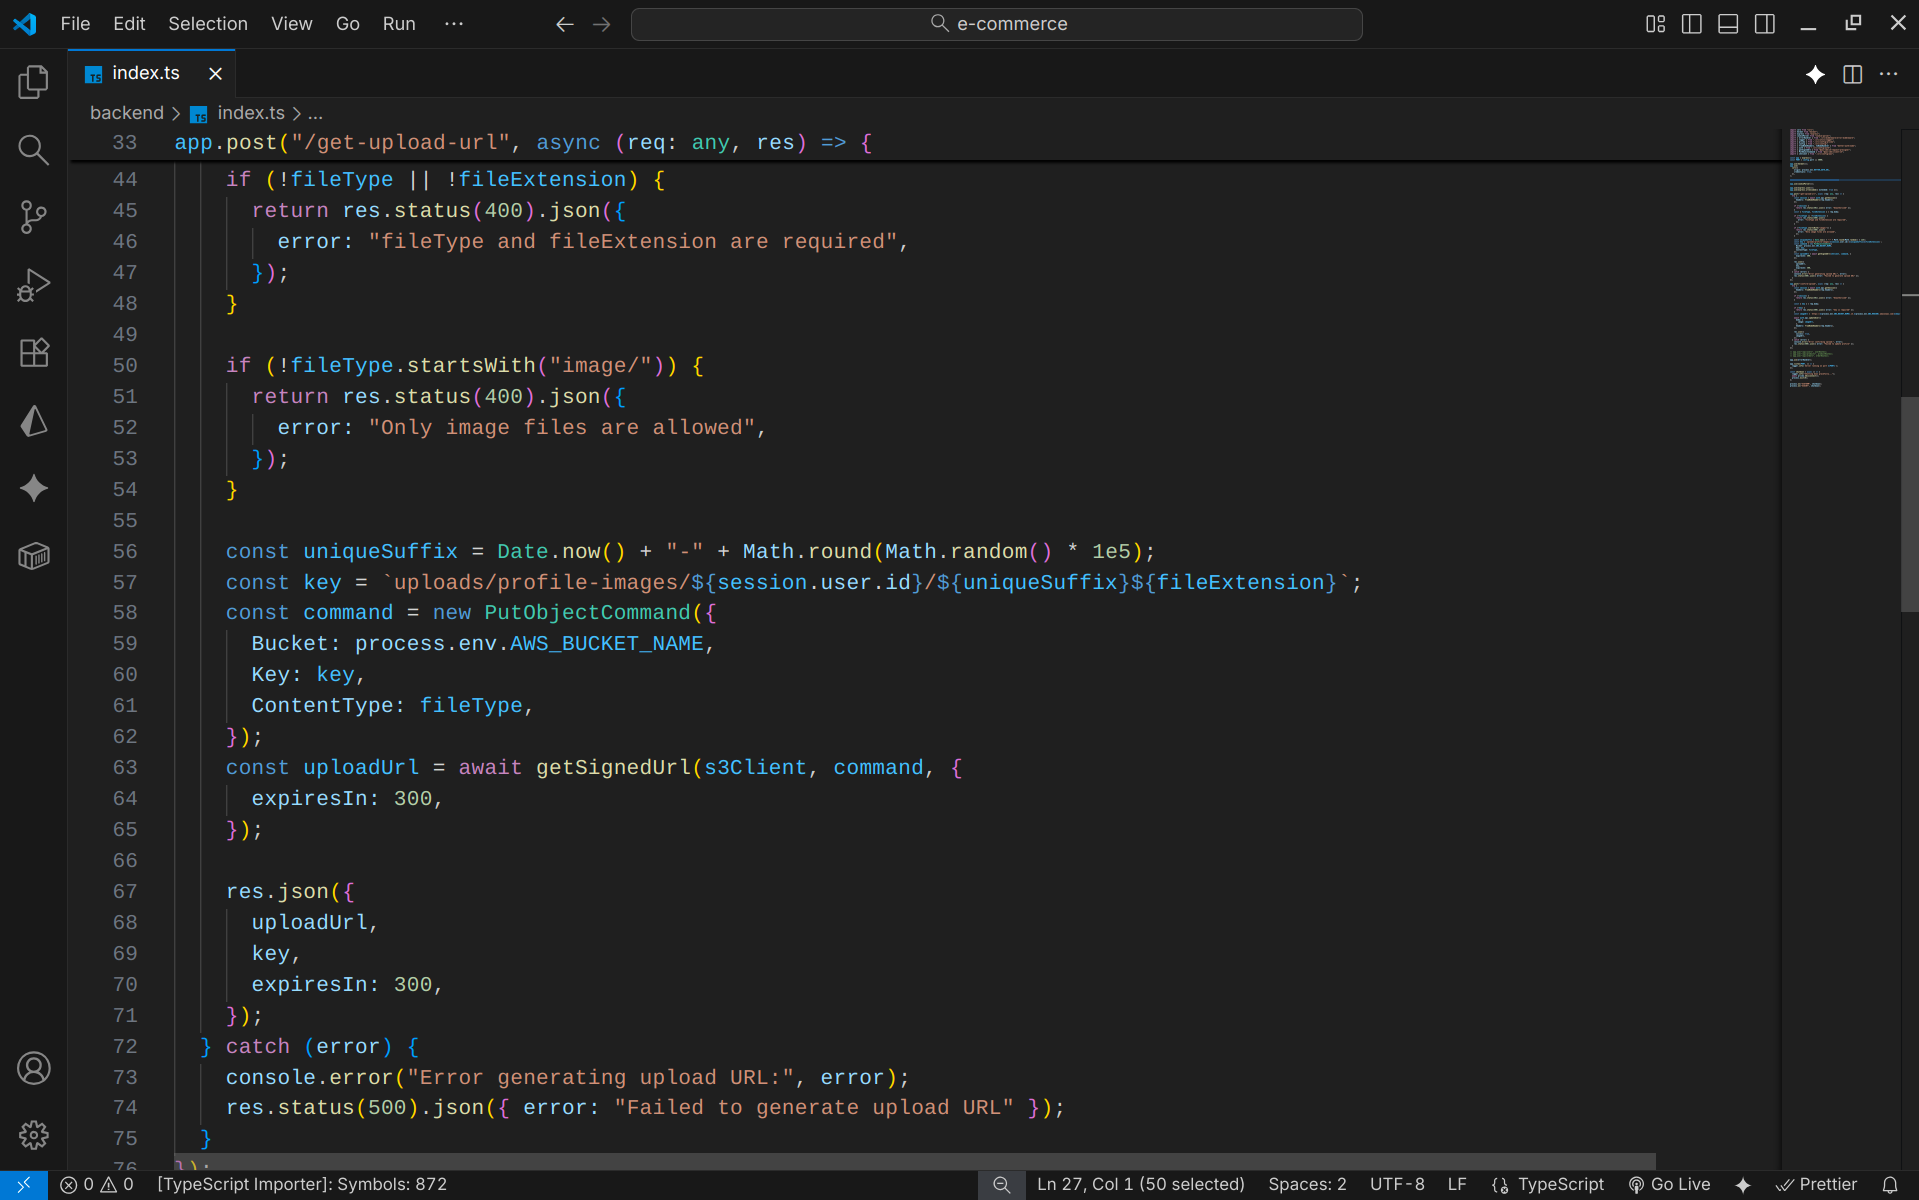
Task: Open the Explorer view in activity bar
Action: (33, 82)
